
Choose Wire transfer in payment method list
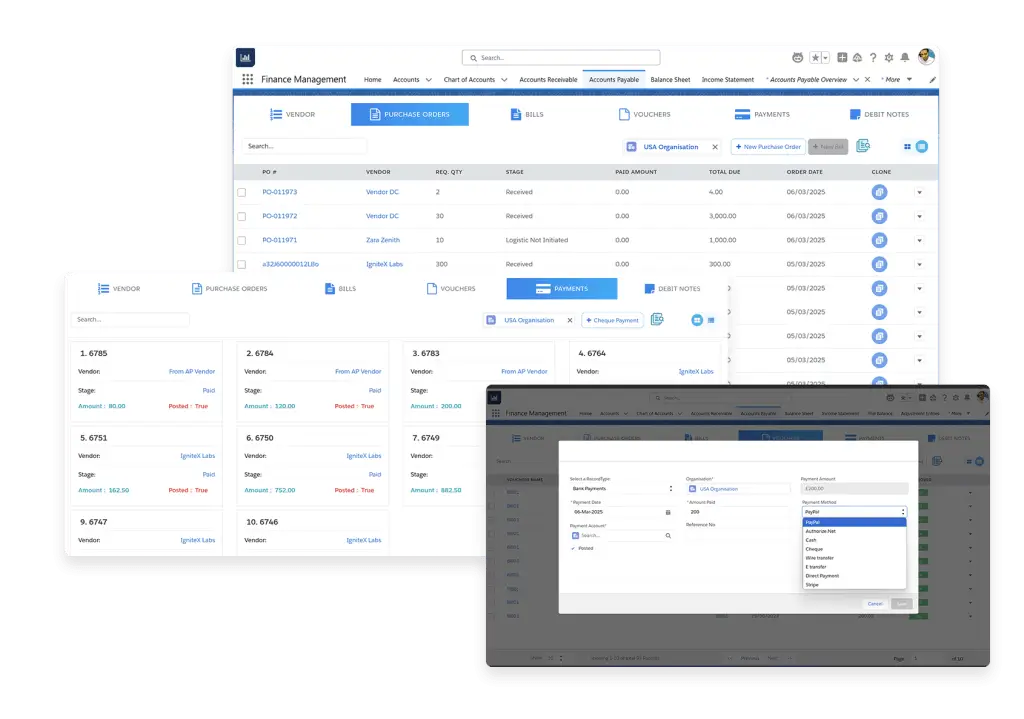click(854, 558)
